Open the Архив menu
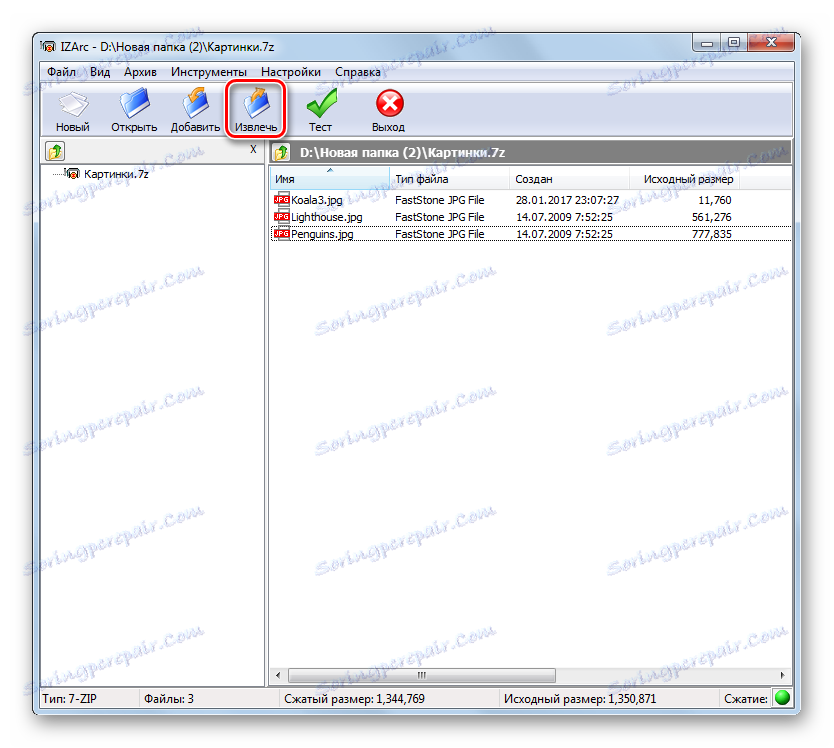 (140, 72)
